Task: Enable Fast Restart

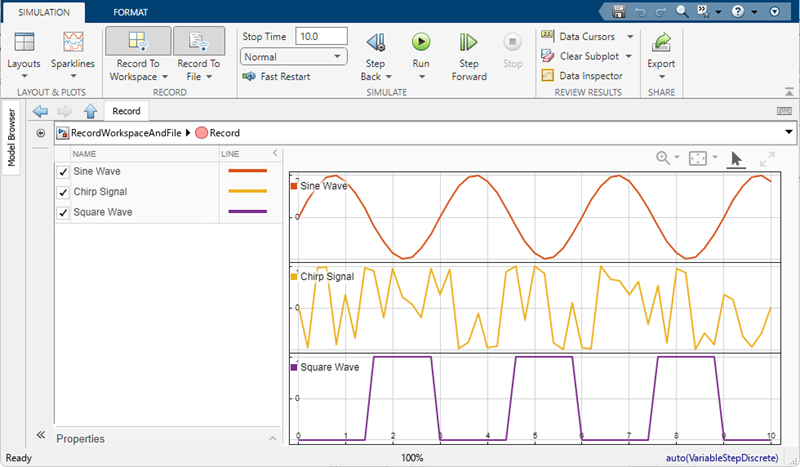Action: [x=276, y=77]
